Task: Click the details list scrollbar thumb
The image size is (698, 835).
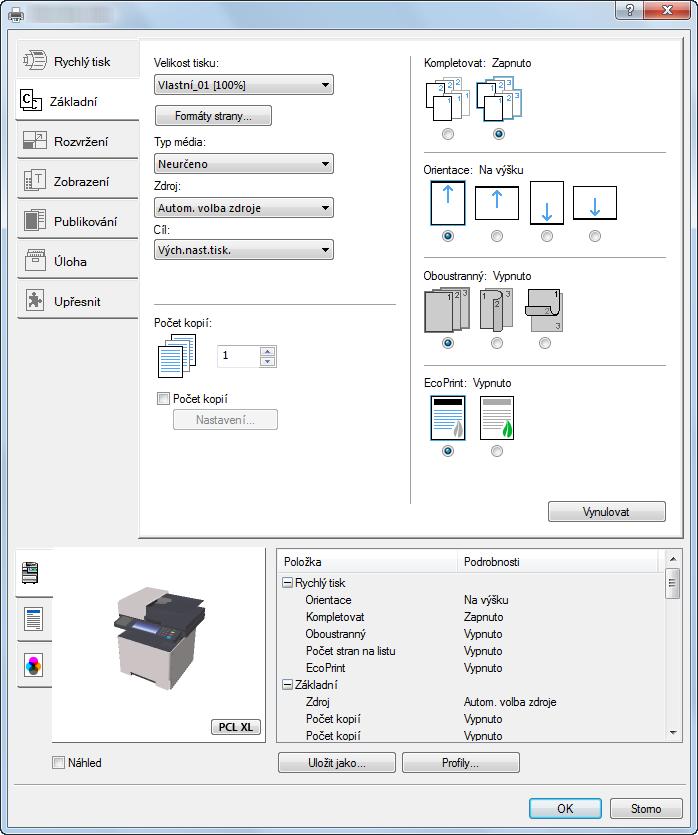Action: tap(672, 584)
